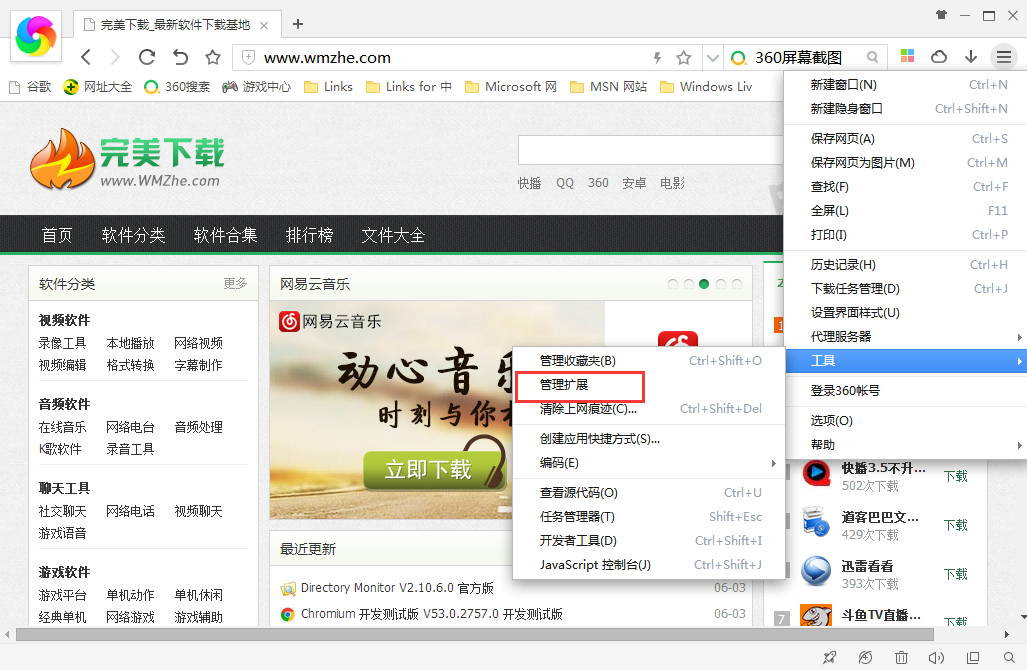
Task: Expand the address bar dropdown arrow
Action: coord(713,58)
